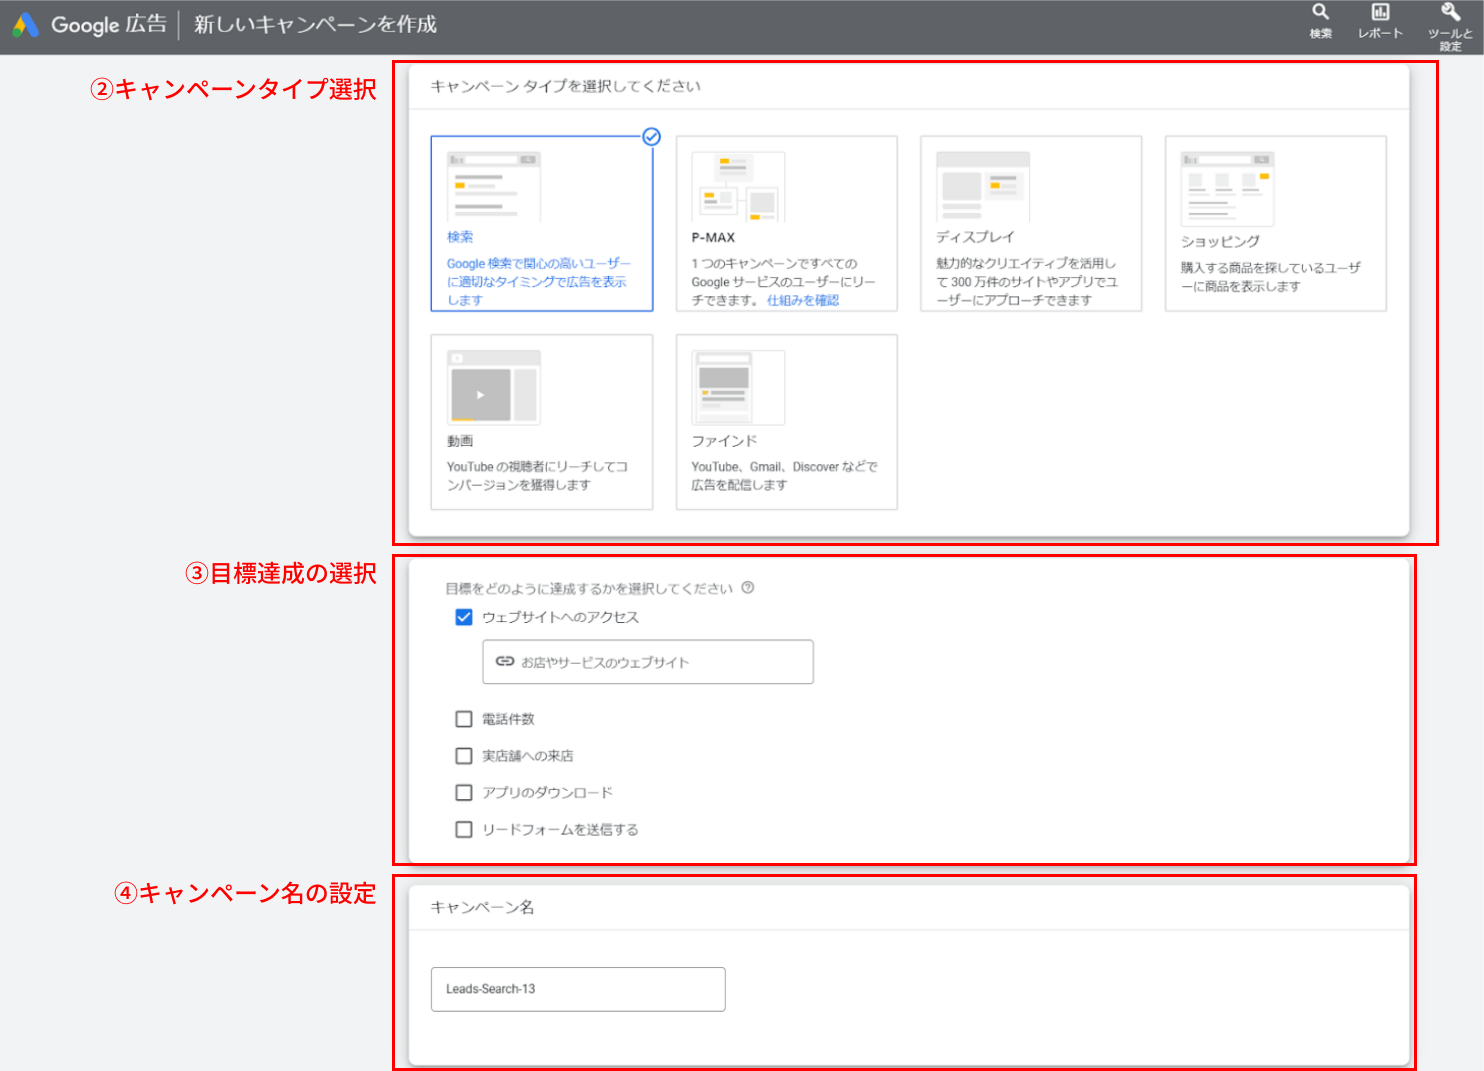Click the キャンペーン名 section heading
The width and height of the screenshot is (1484, 1071).
coord(482,907)
